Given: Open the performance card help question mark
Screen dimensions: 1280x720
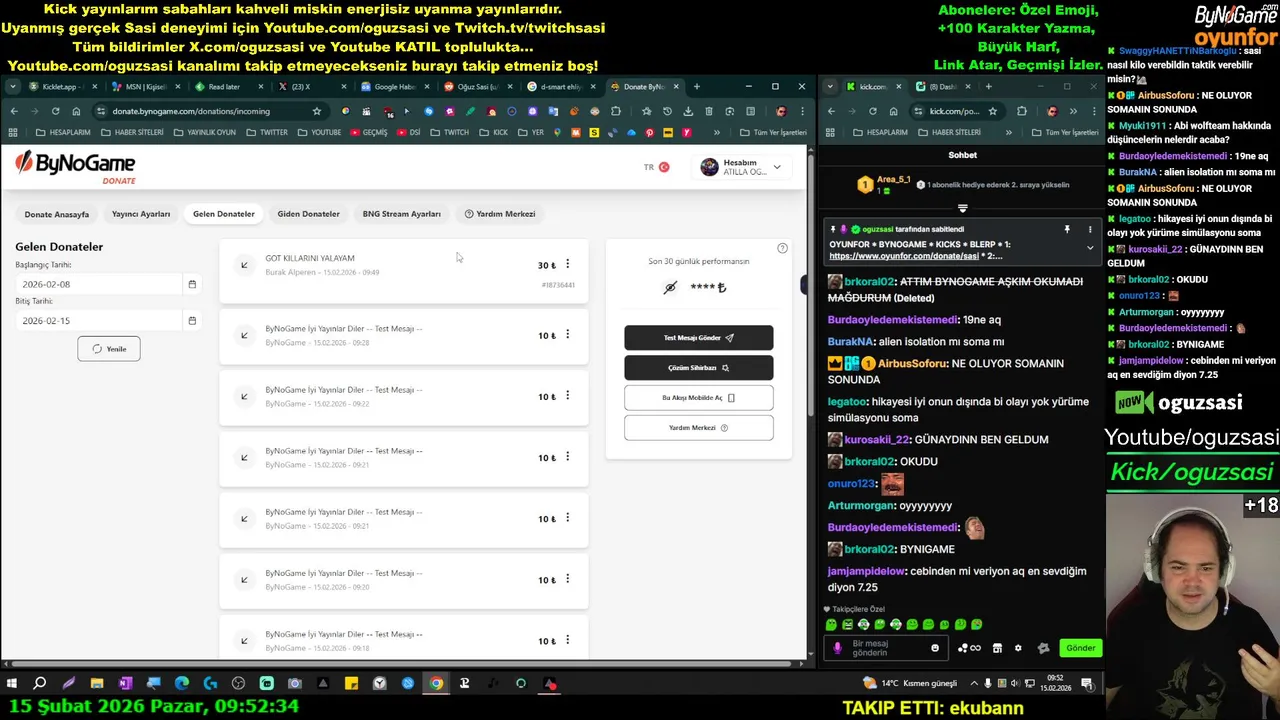Looking at the screenshot, I should (782, 248).
